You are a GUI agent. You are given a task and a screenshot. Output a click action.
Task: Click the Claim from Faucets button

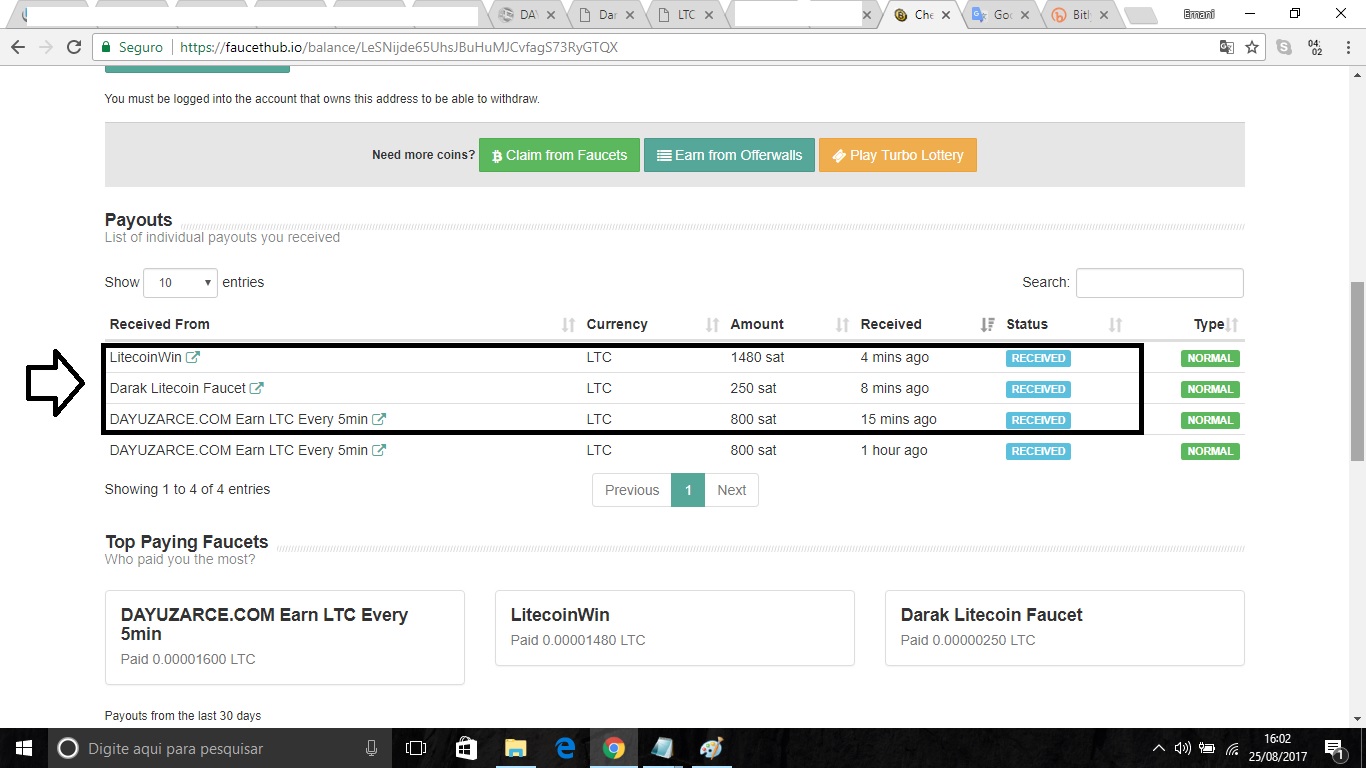point(559,155)
